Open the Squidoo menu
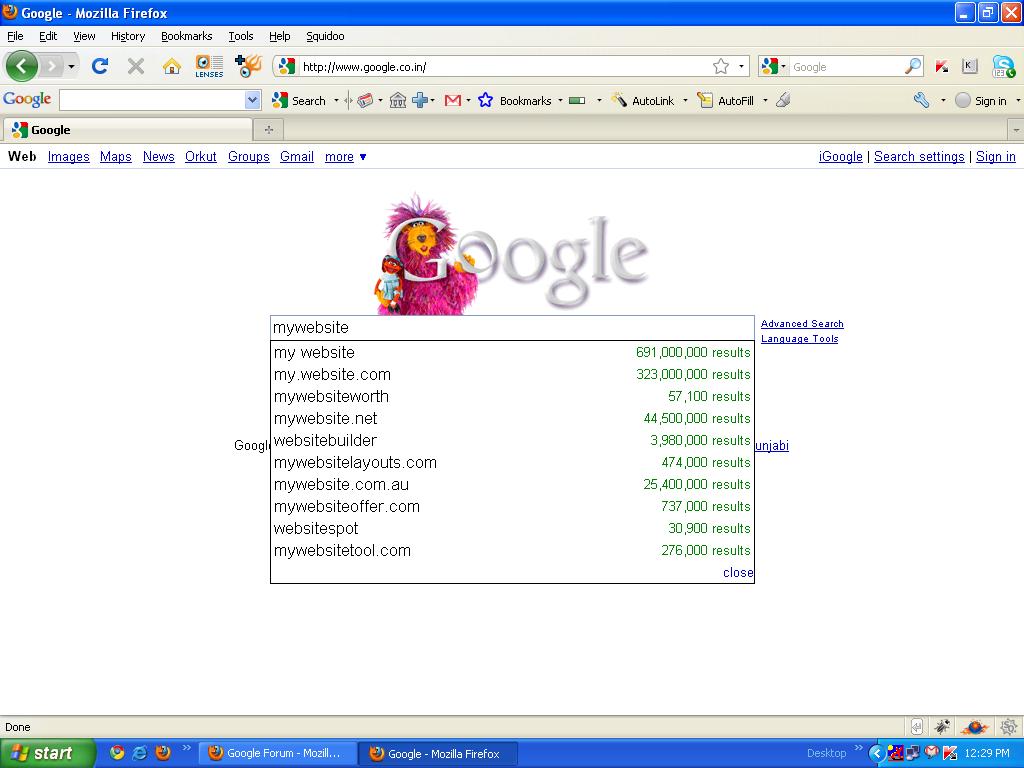The height and width of the screenshot is (768, 1024). [325, 37]
